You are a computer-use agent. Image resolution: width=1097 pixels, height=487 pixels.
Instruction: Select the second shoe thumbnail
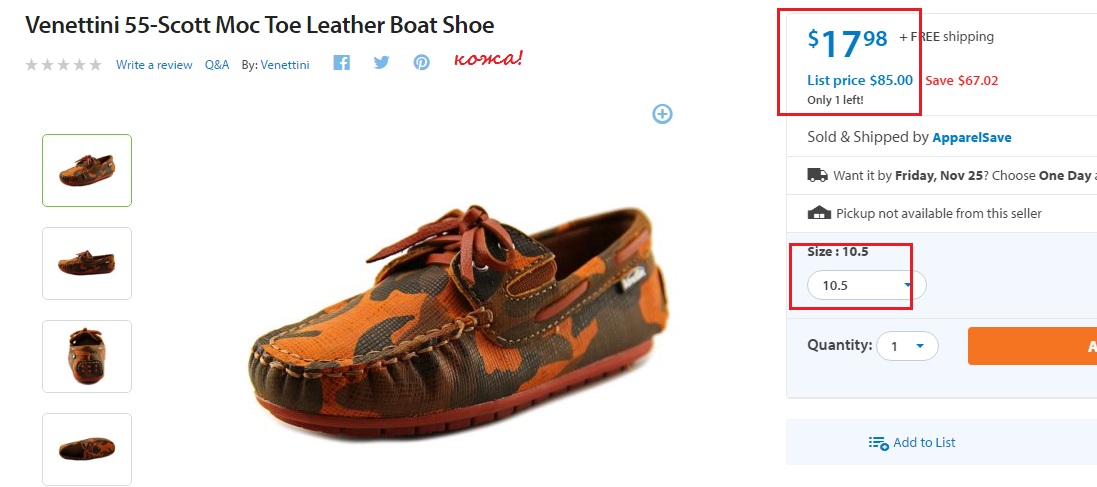[87, 263]
